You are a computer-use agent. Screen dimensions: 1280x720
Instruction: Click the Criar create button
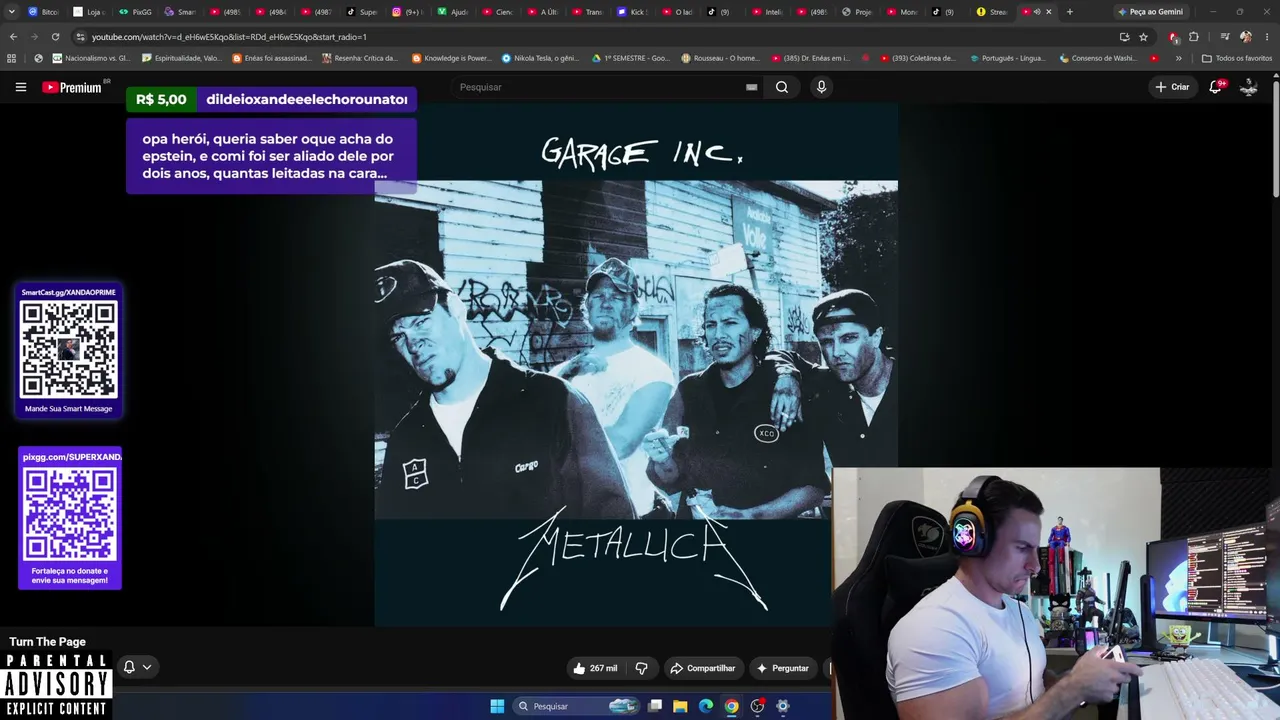click(1172, 87)
